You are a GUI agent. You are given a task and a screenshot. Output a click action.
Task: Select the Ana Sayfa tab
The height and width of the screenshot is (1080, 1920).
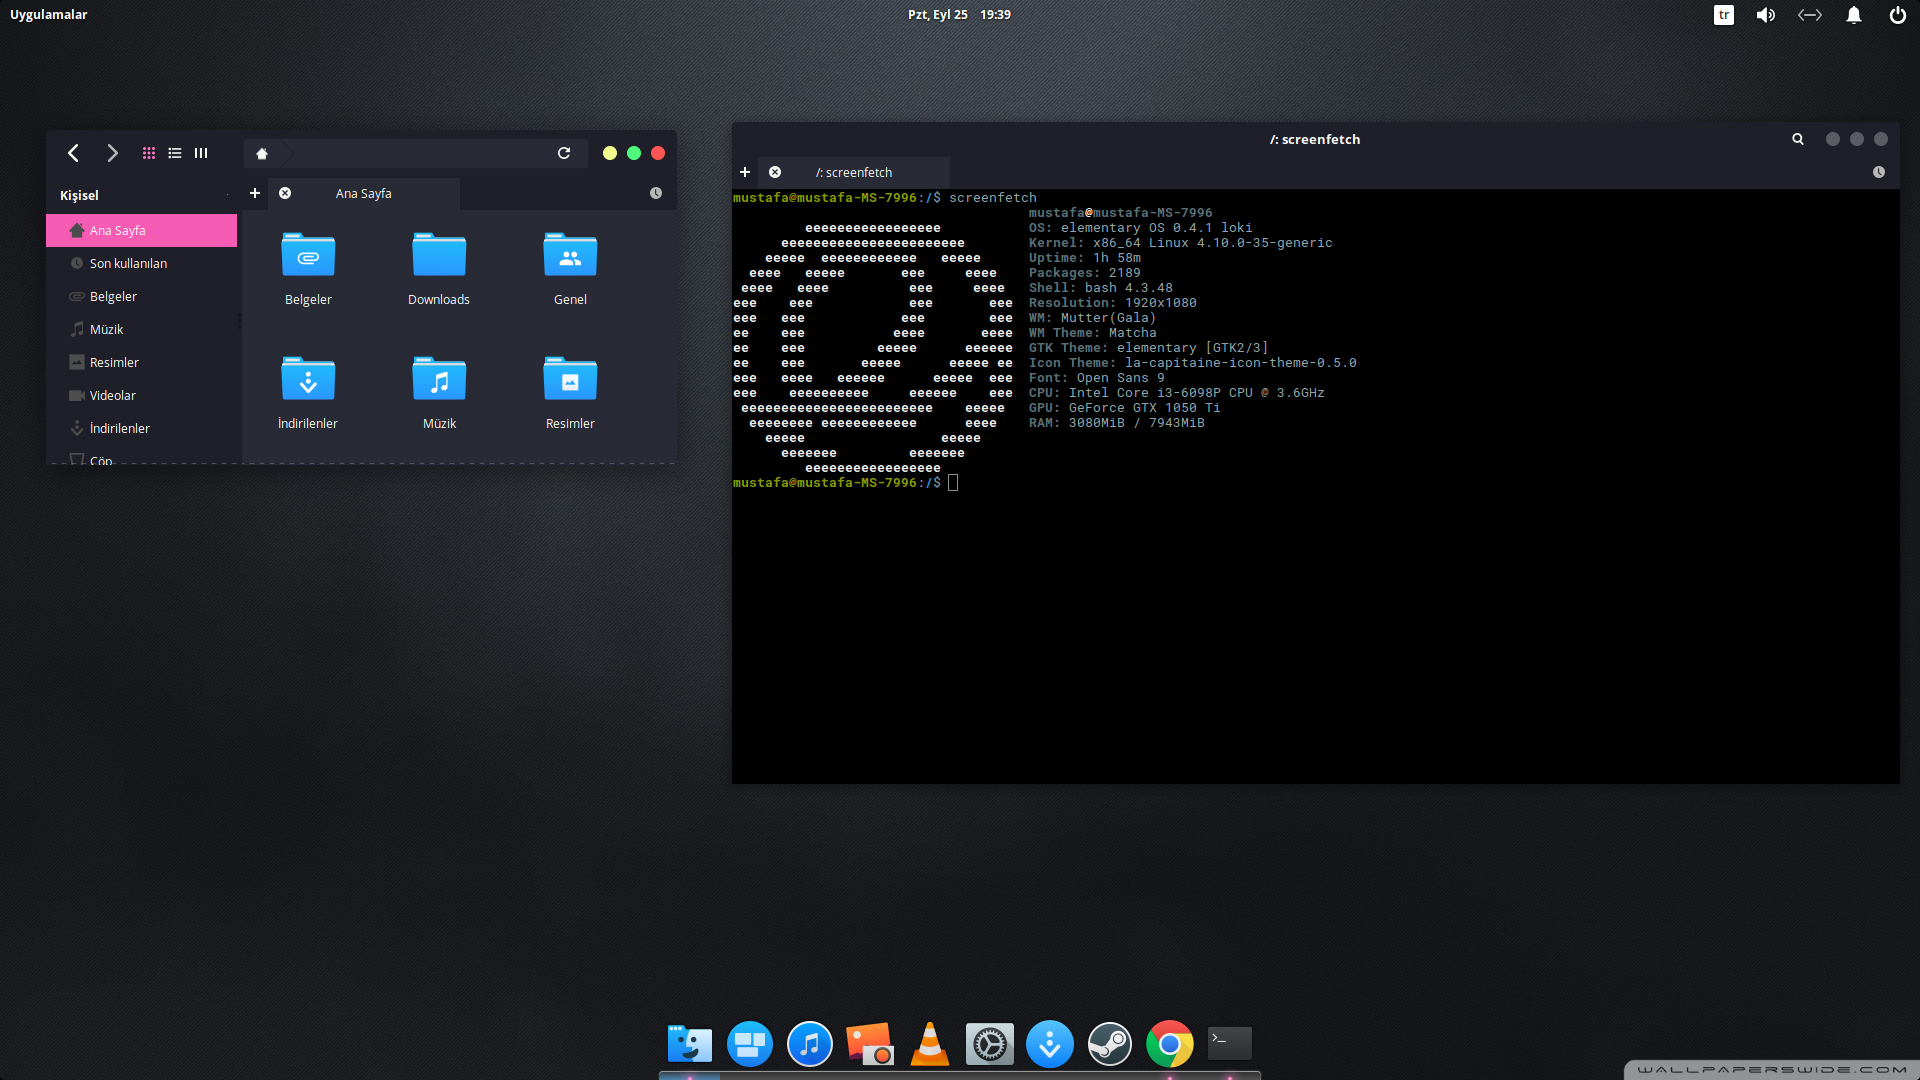pyautogui.click(x=364, y=193)
